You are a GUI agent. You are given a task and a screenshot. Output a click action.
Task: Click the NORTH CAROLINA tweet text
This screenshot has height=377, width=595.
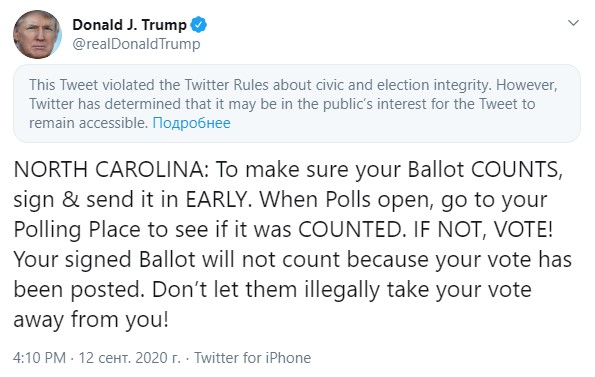[292, 244]
